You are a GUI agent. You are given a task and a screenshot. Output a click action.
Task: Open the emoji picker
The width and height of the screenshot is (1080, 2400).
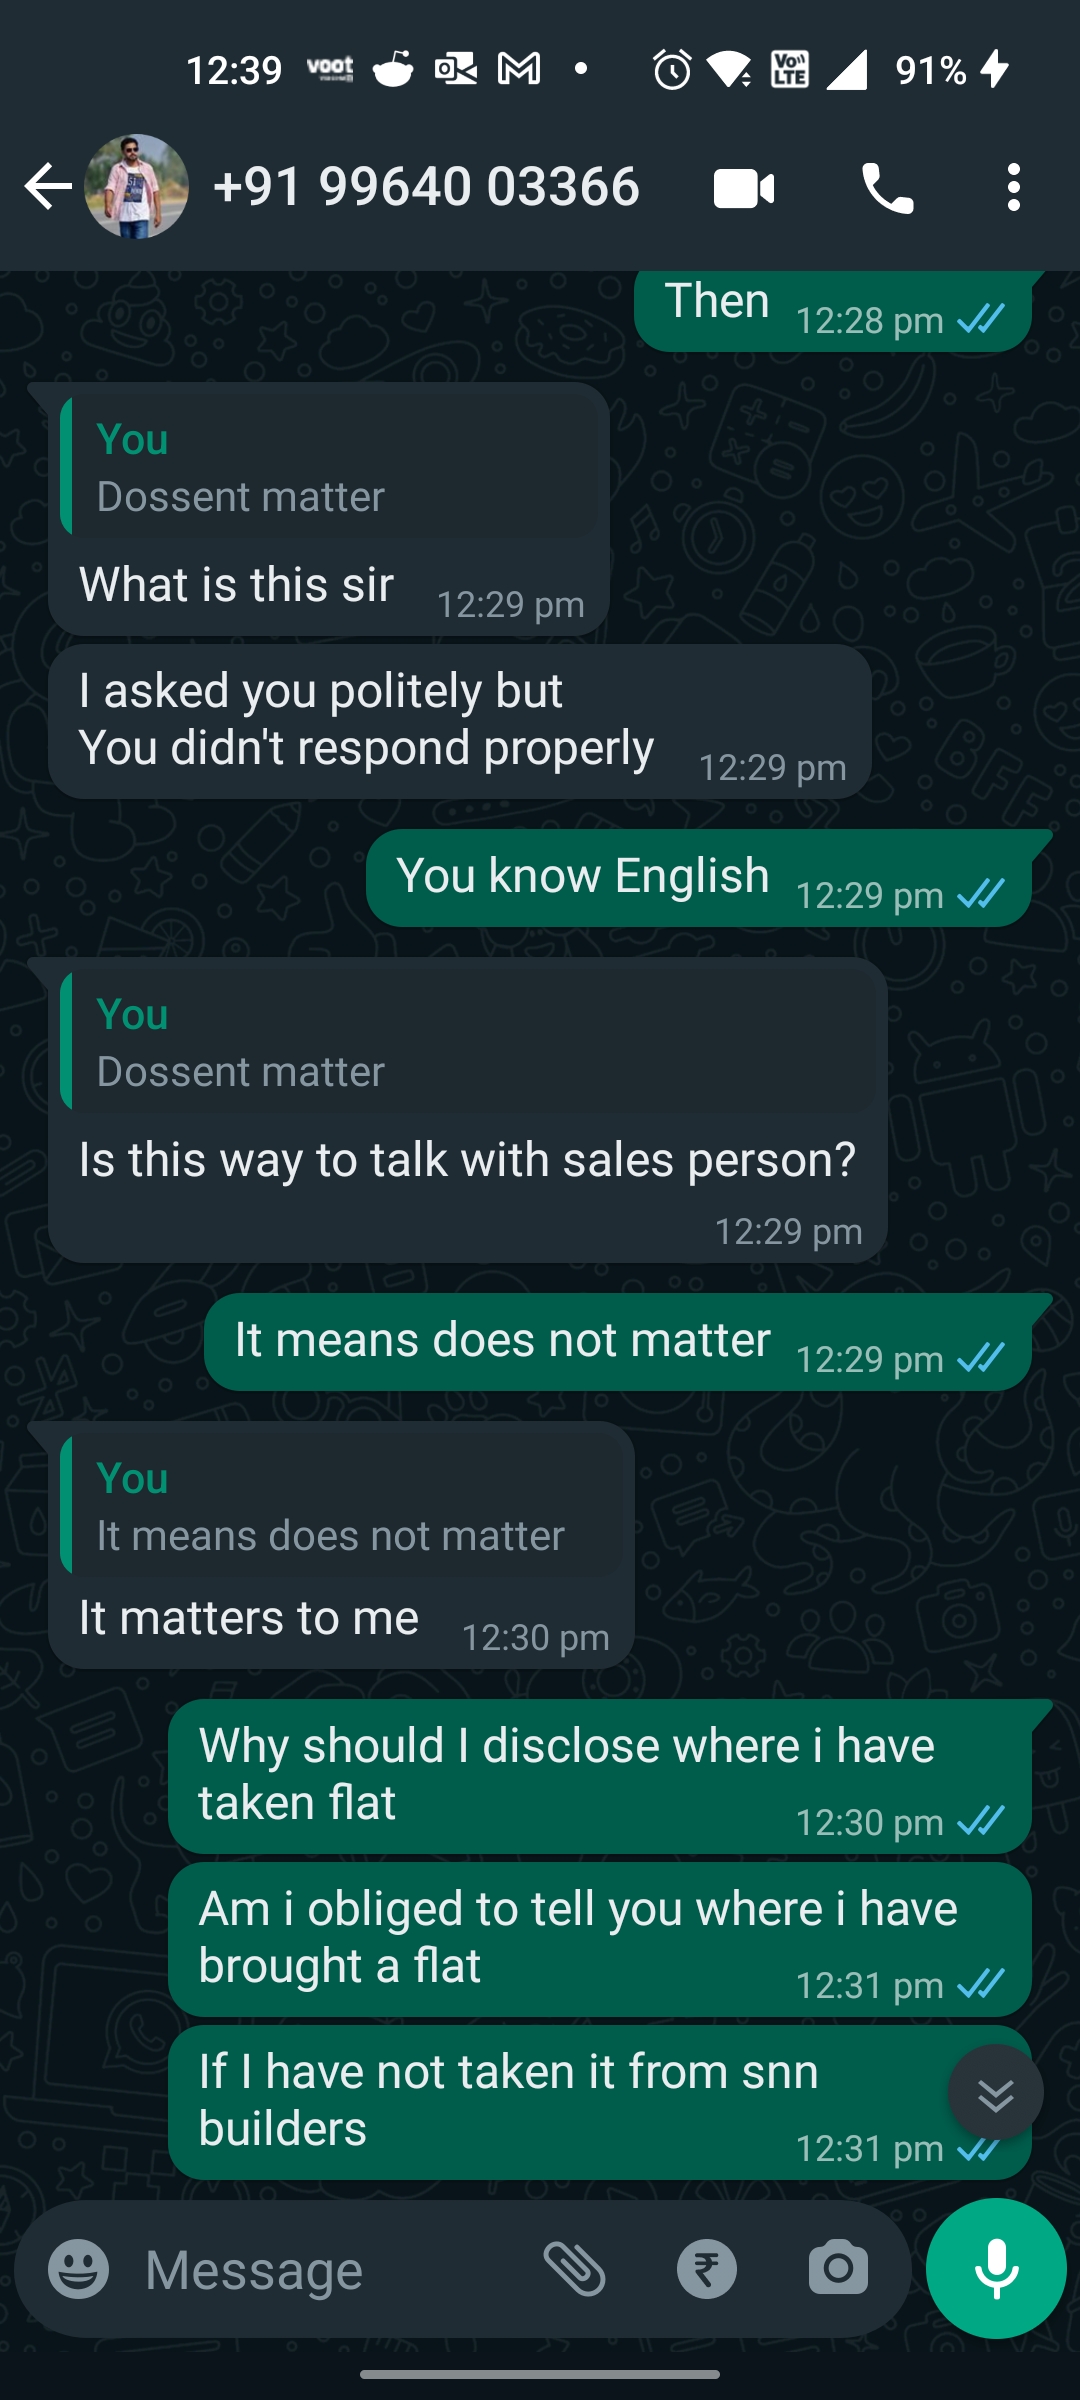click(78, 2269)
